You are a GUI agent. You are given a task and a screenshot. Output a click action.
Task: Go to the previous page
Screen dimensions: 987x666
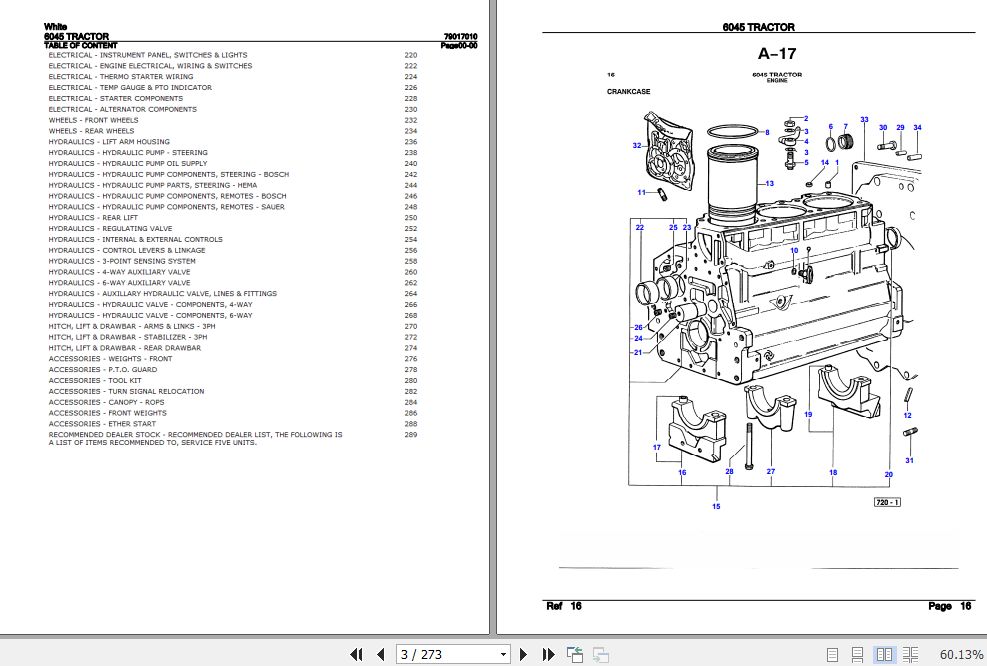(381, 654)
